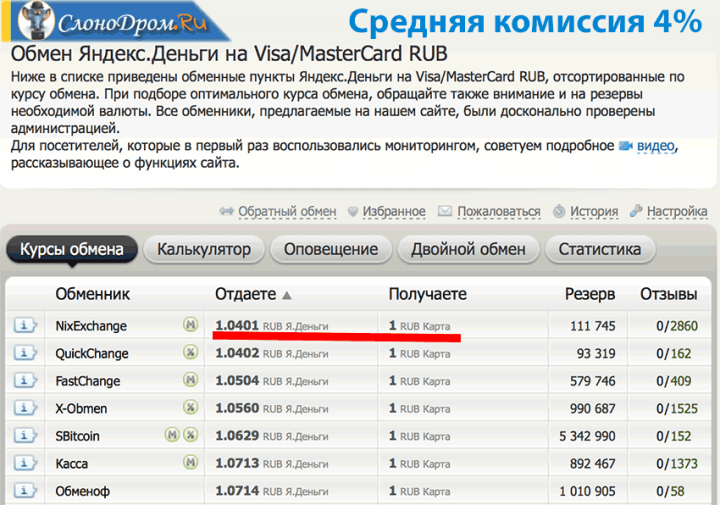Open the Пожаловаться link

(x=499, y=212)
